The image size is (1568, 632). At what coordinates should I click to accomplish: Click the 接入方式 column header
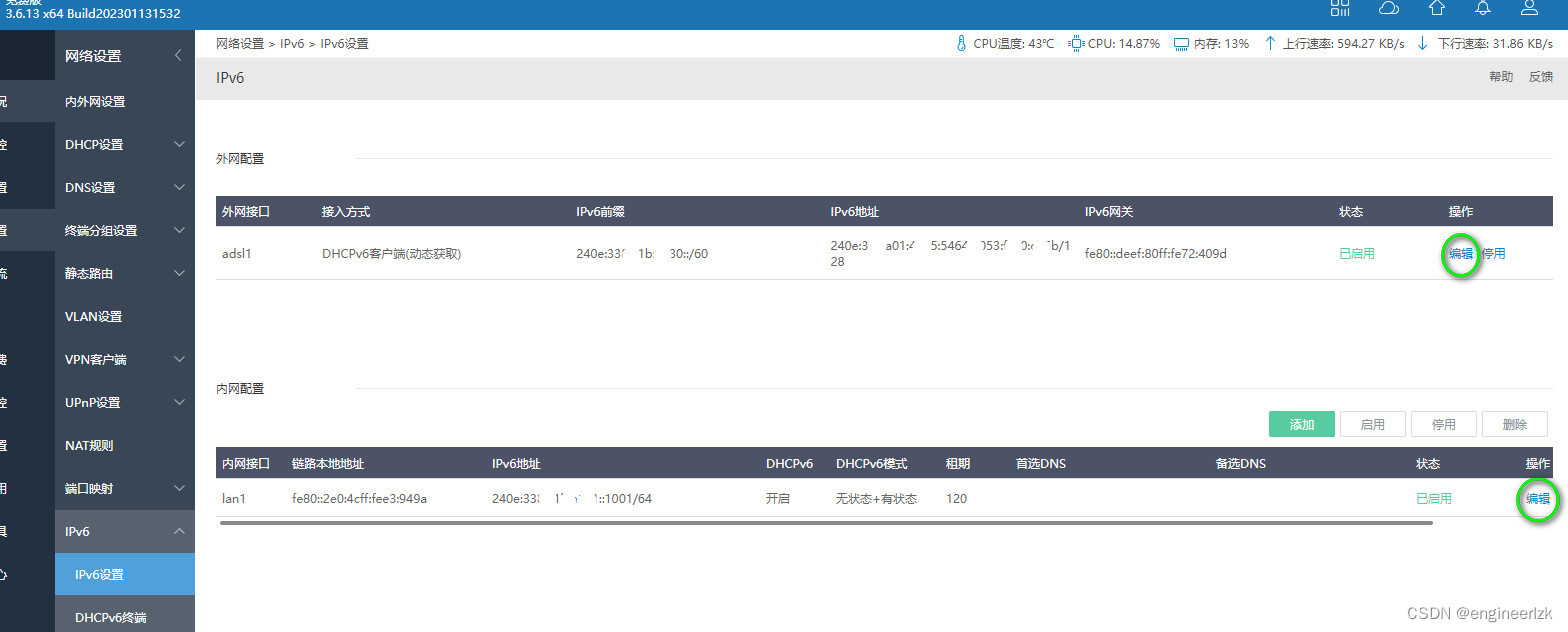click(x=346, y=212)
